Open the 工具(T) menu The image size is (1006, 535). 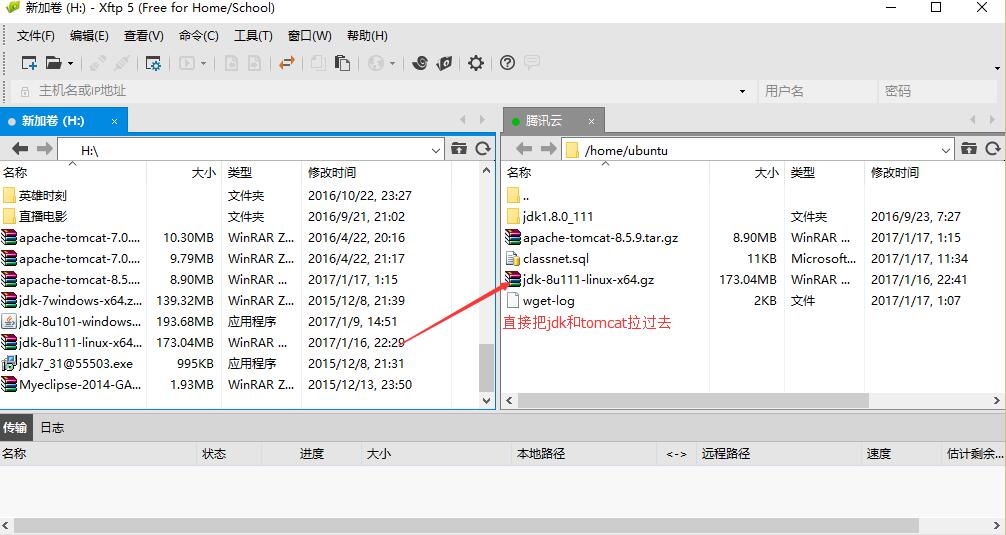point(253,36)
